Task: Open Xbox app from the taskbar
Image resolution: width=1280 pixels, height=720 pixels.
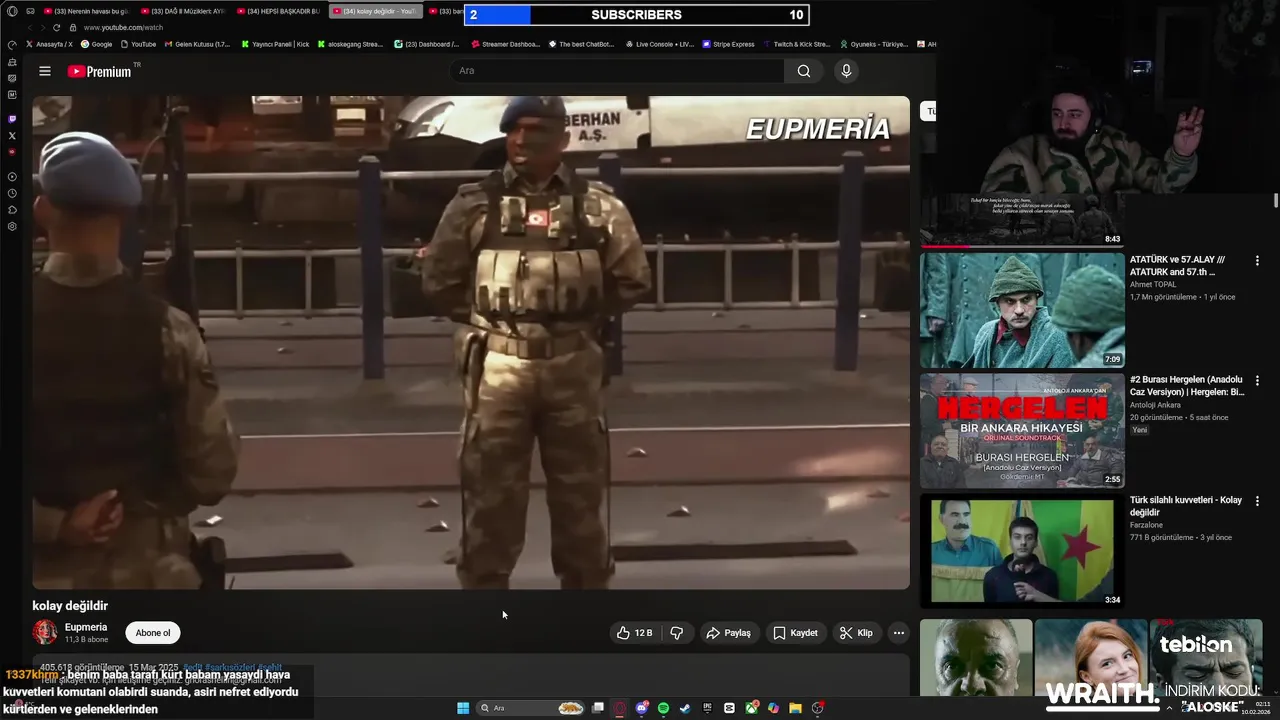Action: click(x=751, y=708)
